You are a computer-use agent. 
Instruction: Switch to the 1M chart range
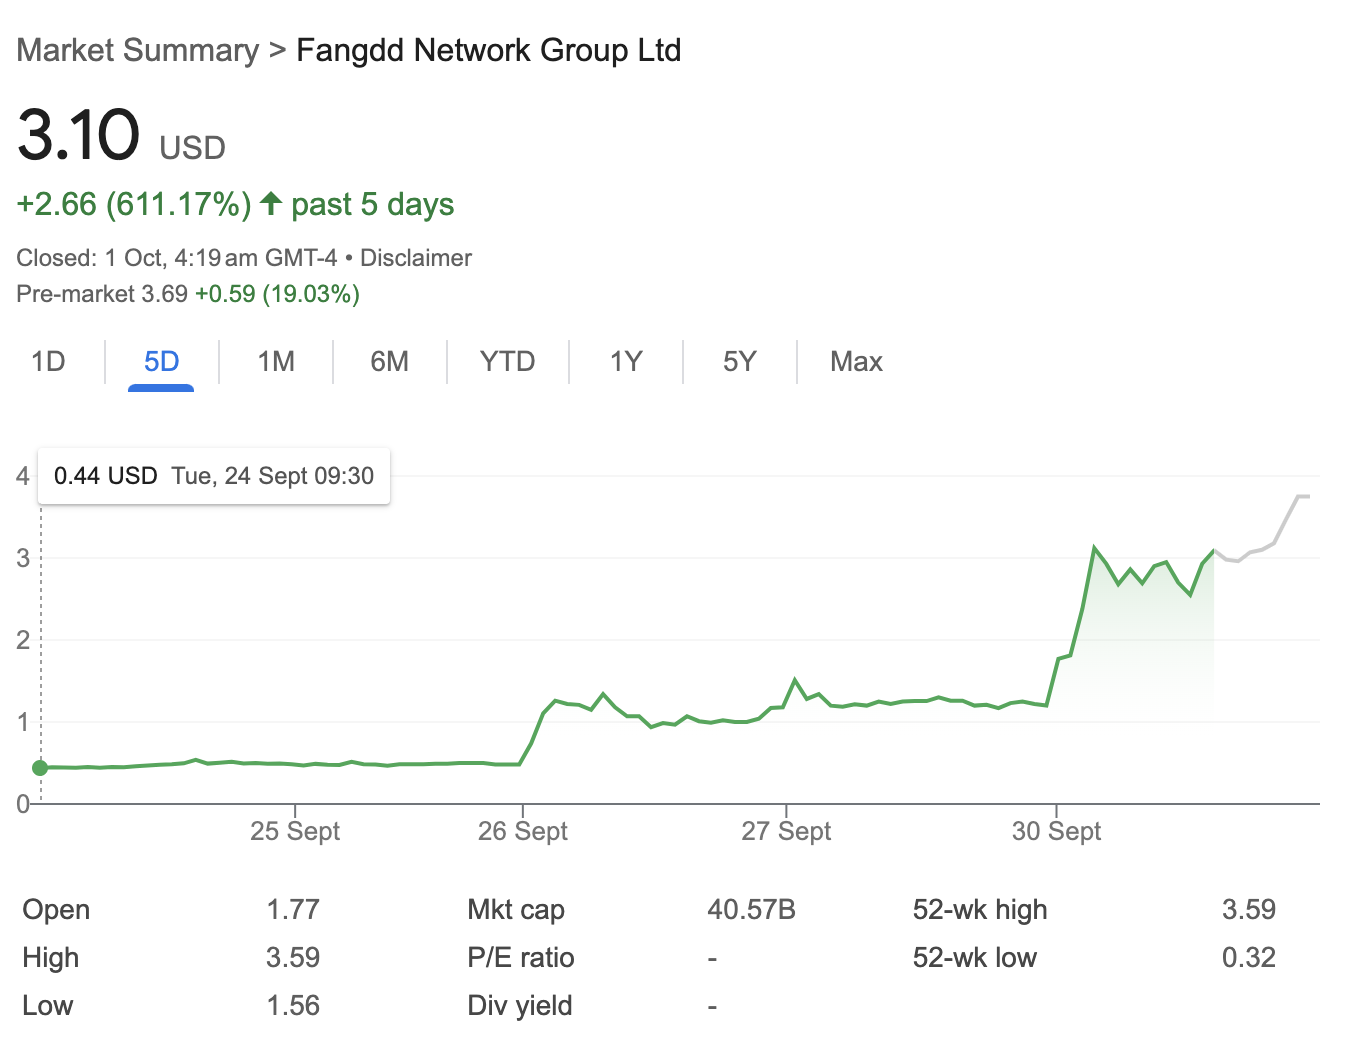pos(276,361)
